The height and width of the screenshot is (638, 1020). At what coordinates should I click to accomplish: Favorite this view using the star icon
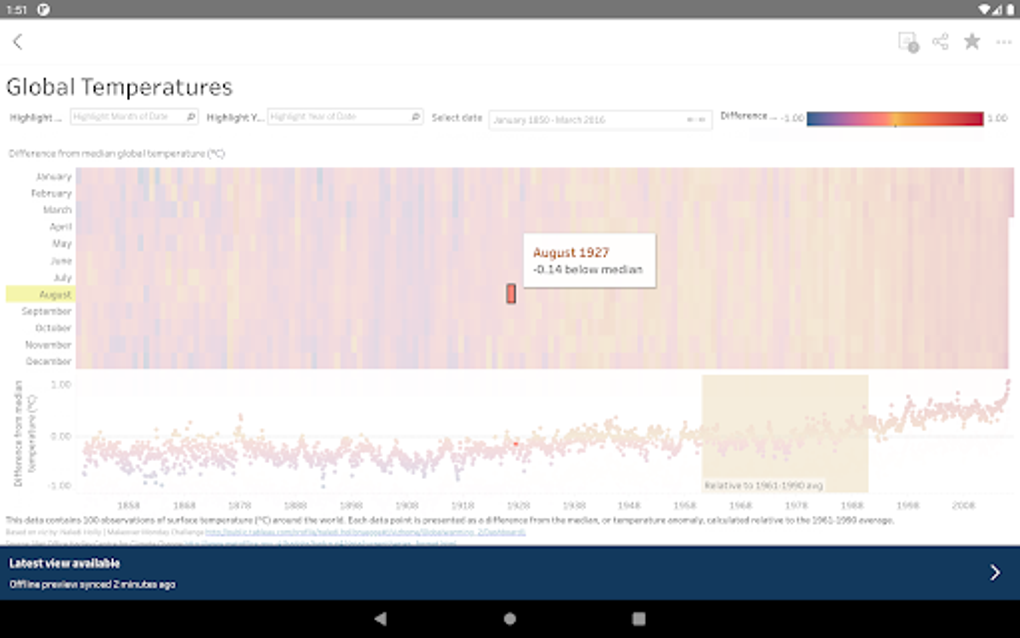point(971,42)
